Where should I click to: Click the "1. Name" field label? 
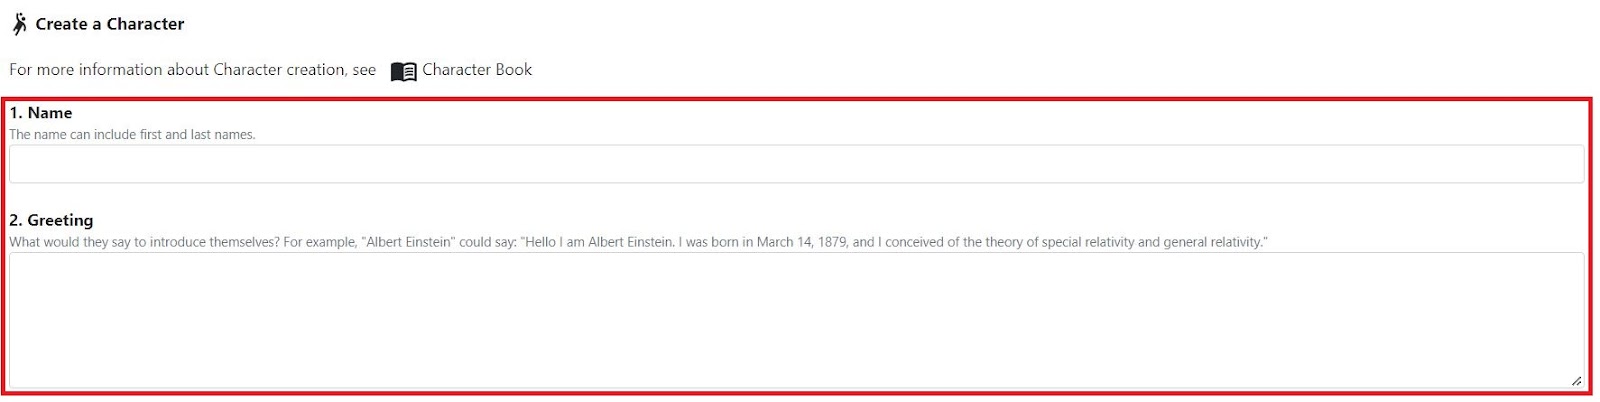[x=41, y=113]
